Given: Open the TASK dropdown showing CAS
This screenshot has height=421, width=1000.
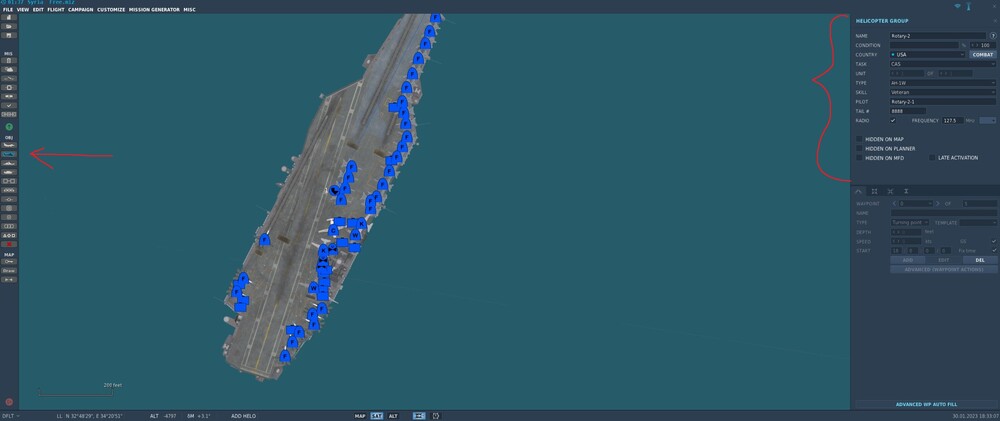Looking at the screenshot, I should click(x=943, y=64).
